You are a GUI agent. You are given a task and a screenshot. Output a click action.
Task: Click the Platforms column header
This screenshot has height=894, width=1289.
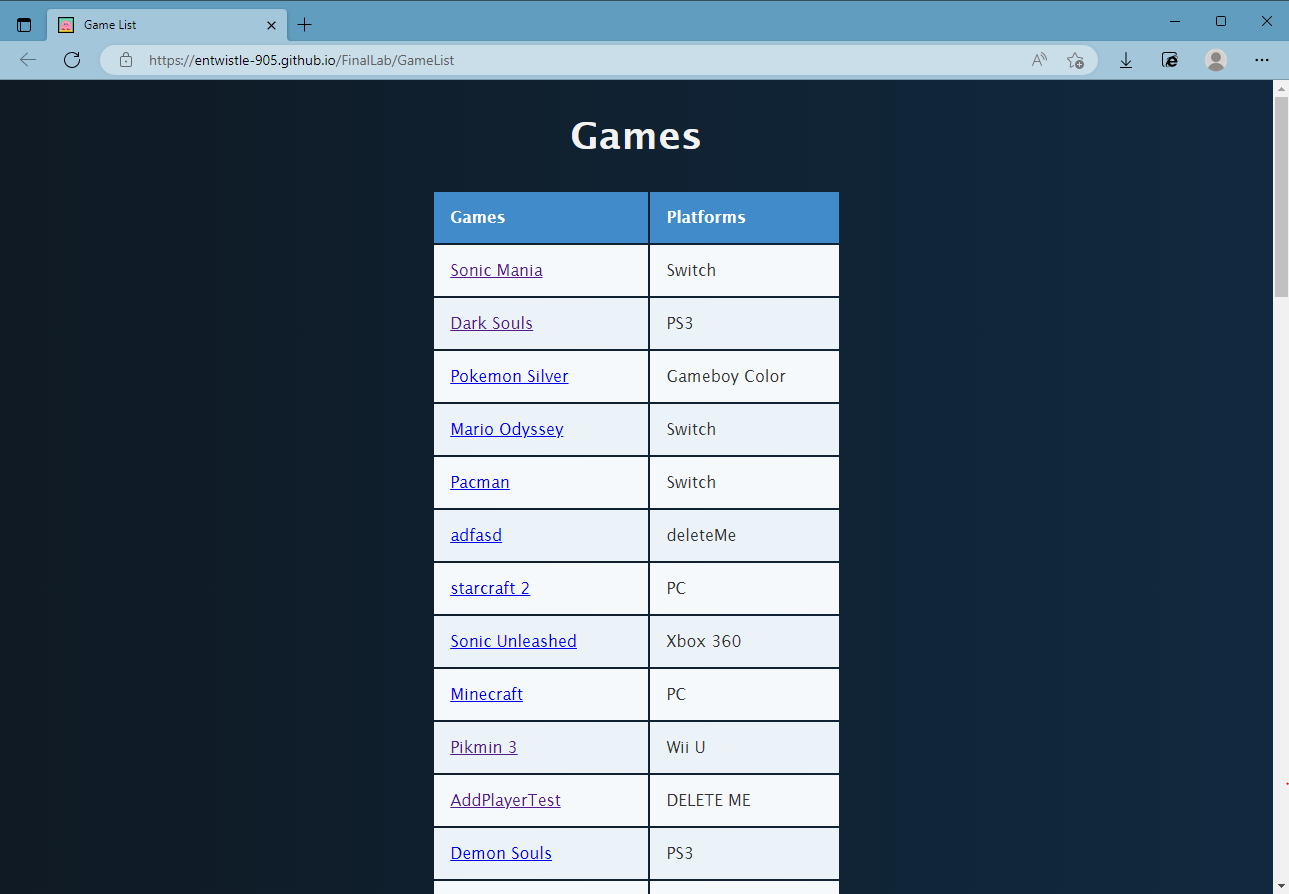[x=744, y=217]
